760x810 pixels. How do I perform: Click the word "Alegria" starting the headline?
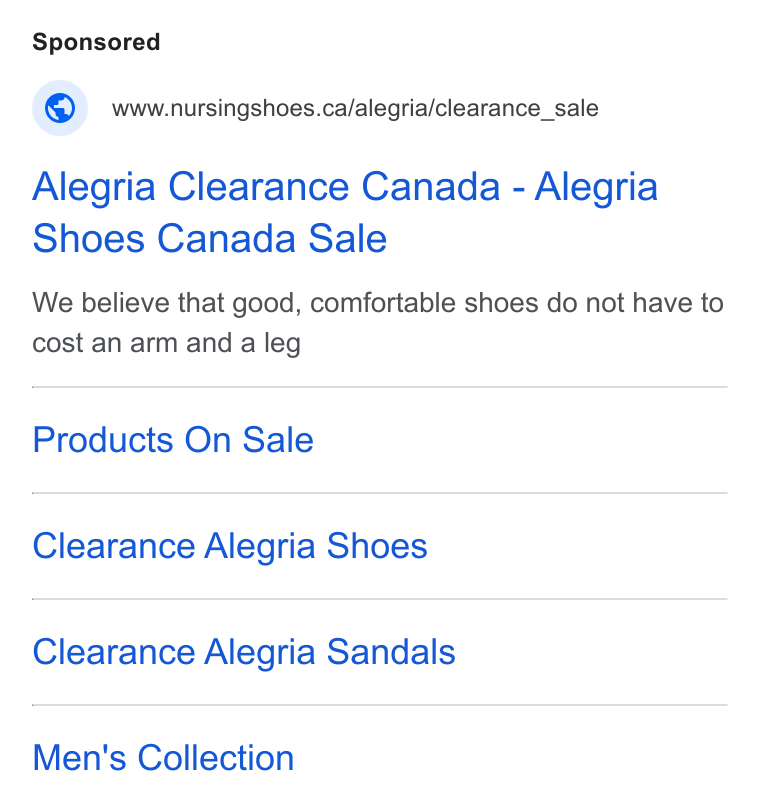(x=94, y=187)
